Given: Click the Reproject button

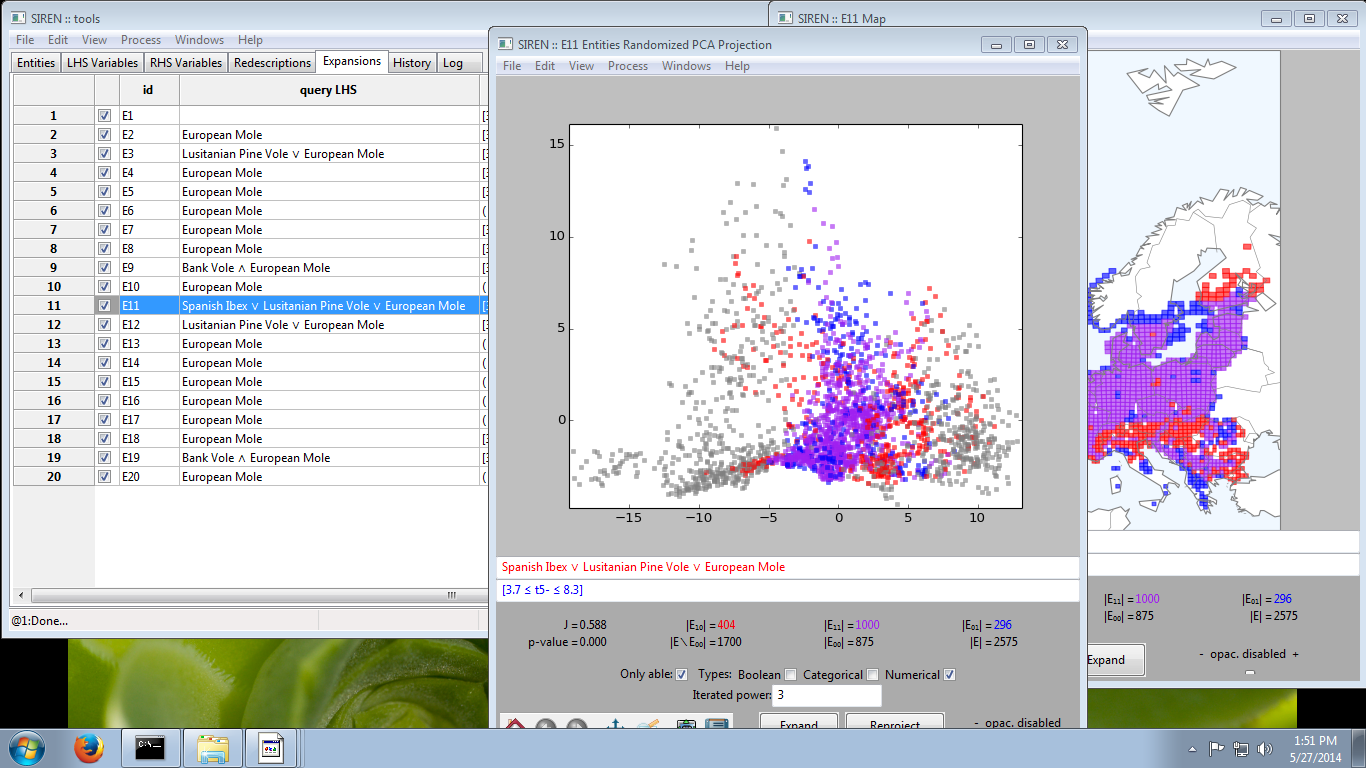Looking at the screenshot, I should point(895,724).
